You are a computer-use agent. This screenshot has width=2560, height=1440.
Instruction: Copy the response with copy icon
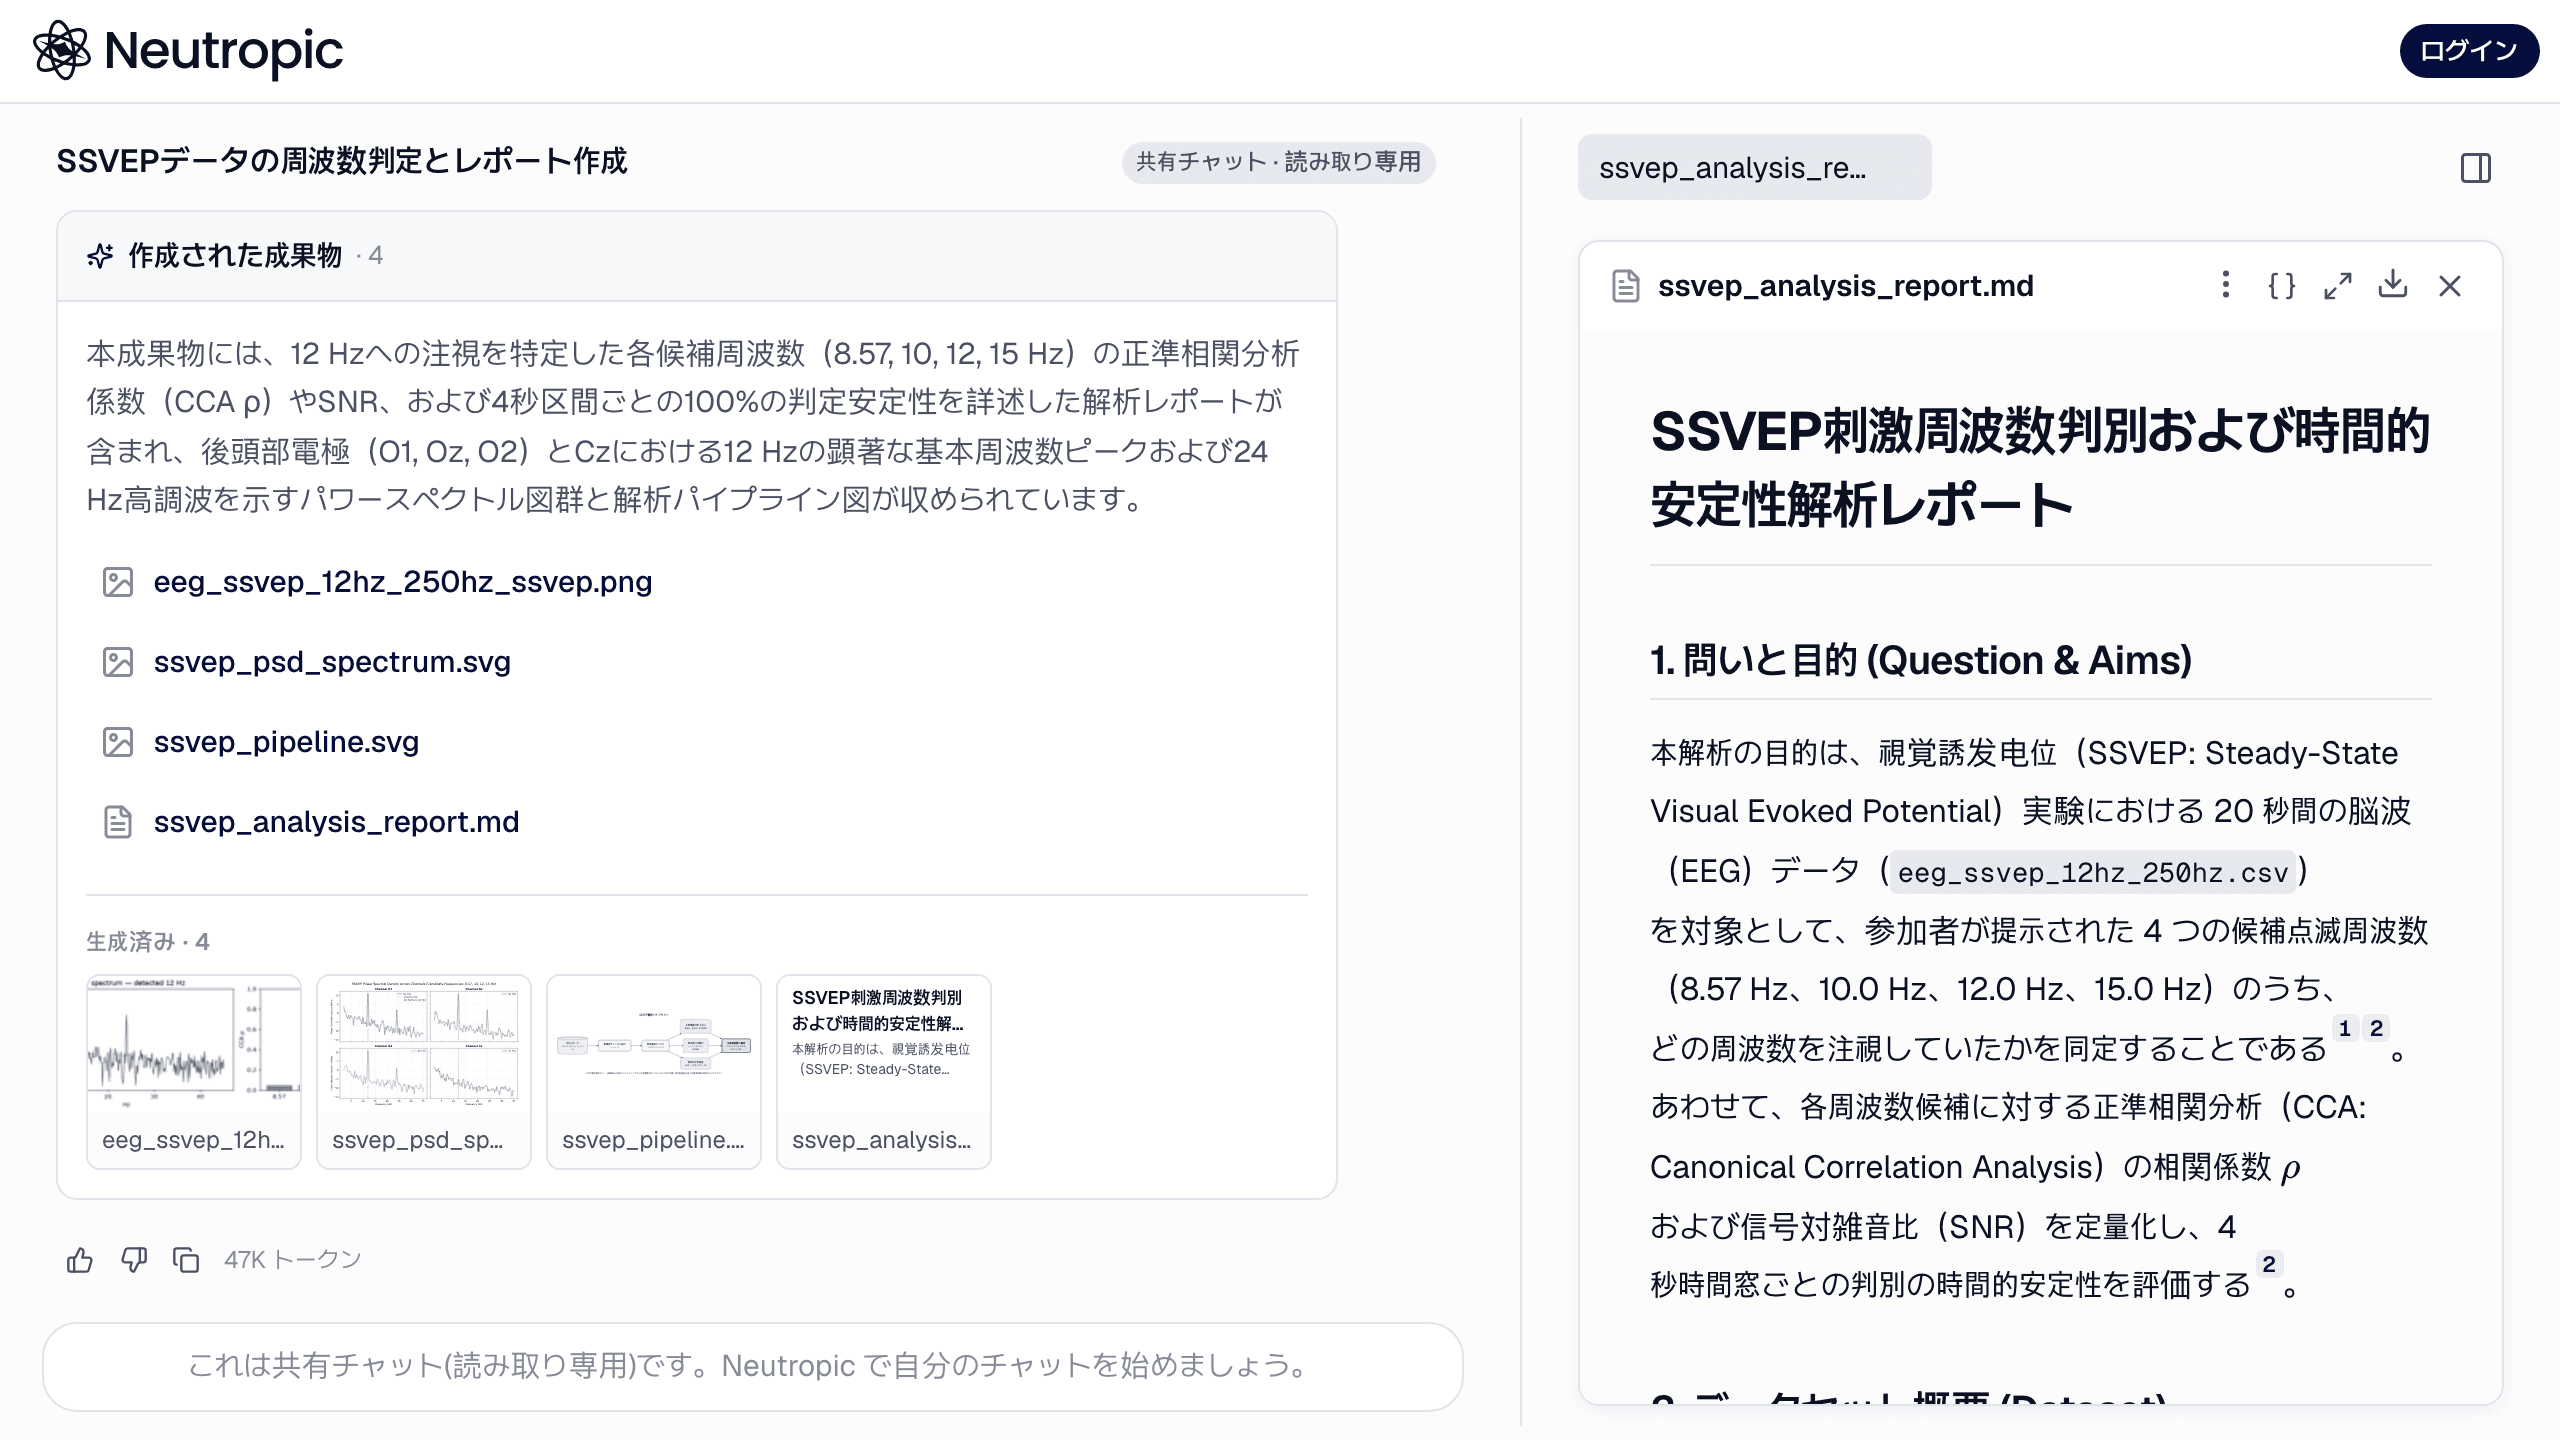(x=187, y=1260)
